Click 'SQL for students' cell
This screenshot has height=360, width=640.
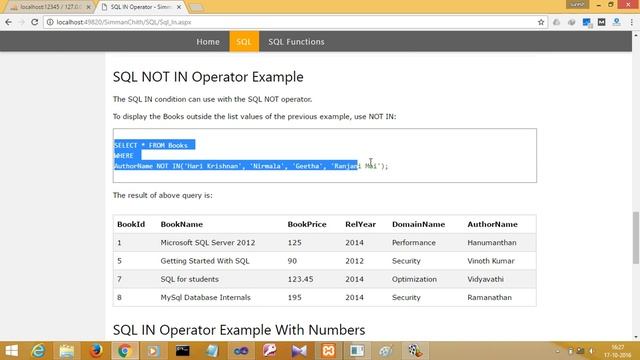189,279
